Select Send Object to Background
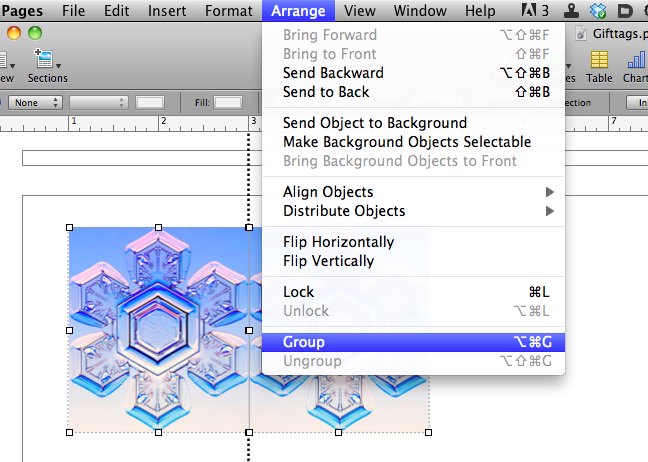648x462 pixels. [x=413, y=123]
